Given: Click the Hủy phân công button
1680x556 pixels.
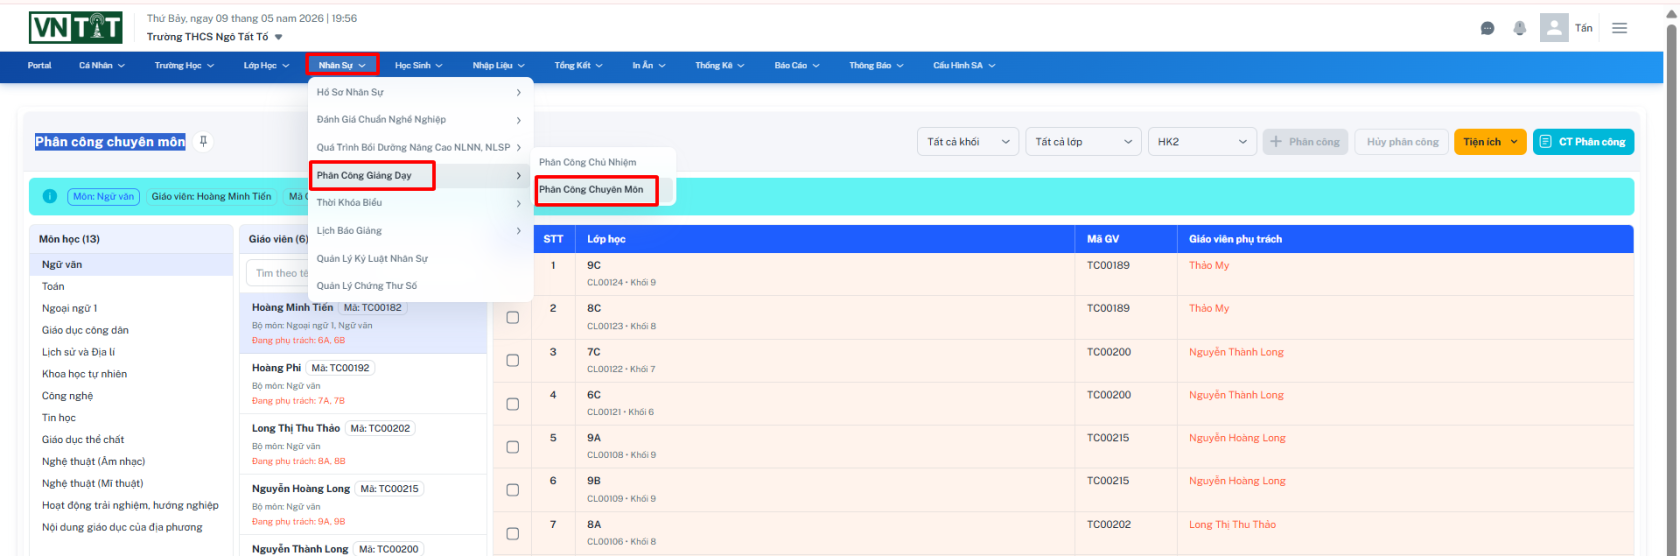Looking at the screenshot, I should (1402, 142).
